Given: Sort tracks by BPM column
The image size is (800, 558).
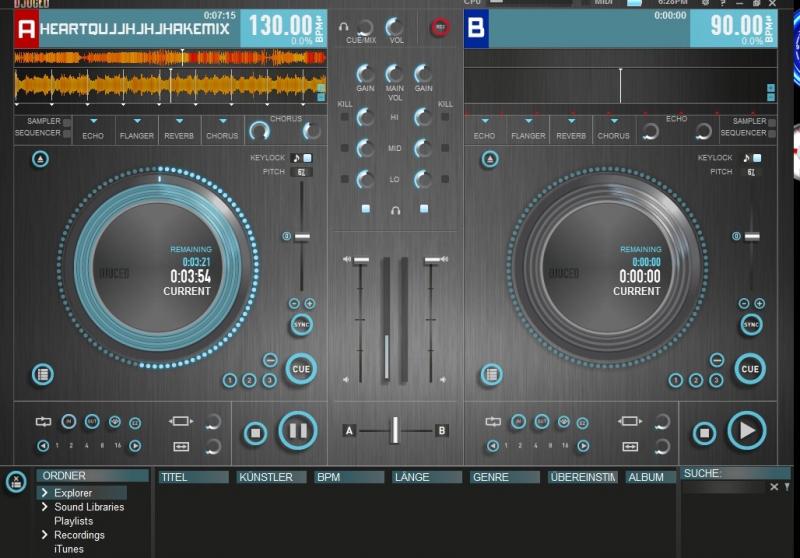Looking at the screenshot, I should click(349, 477).
